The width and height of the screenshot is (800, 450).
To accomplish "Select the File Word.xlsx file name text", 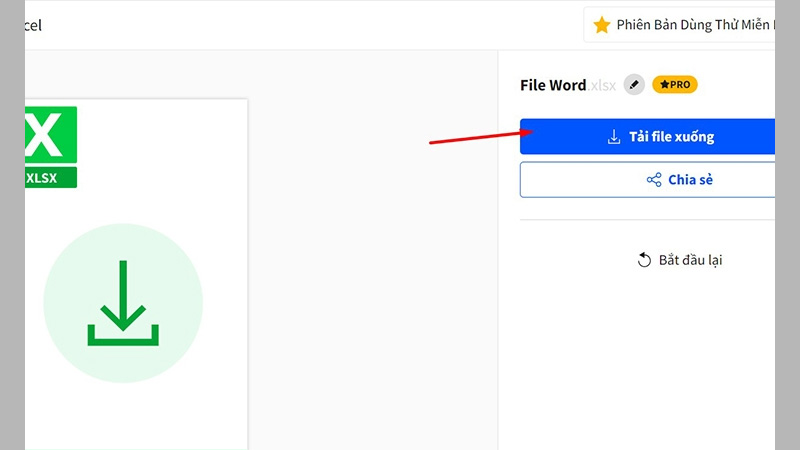I will (x=568, y=85).
